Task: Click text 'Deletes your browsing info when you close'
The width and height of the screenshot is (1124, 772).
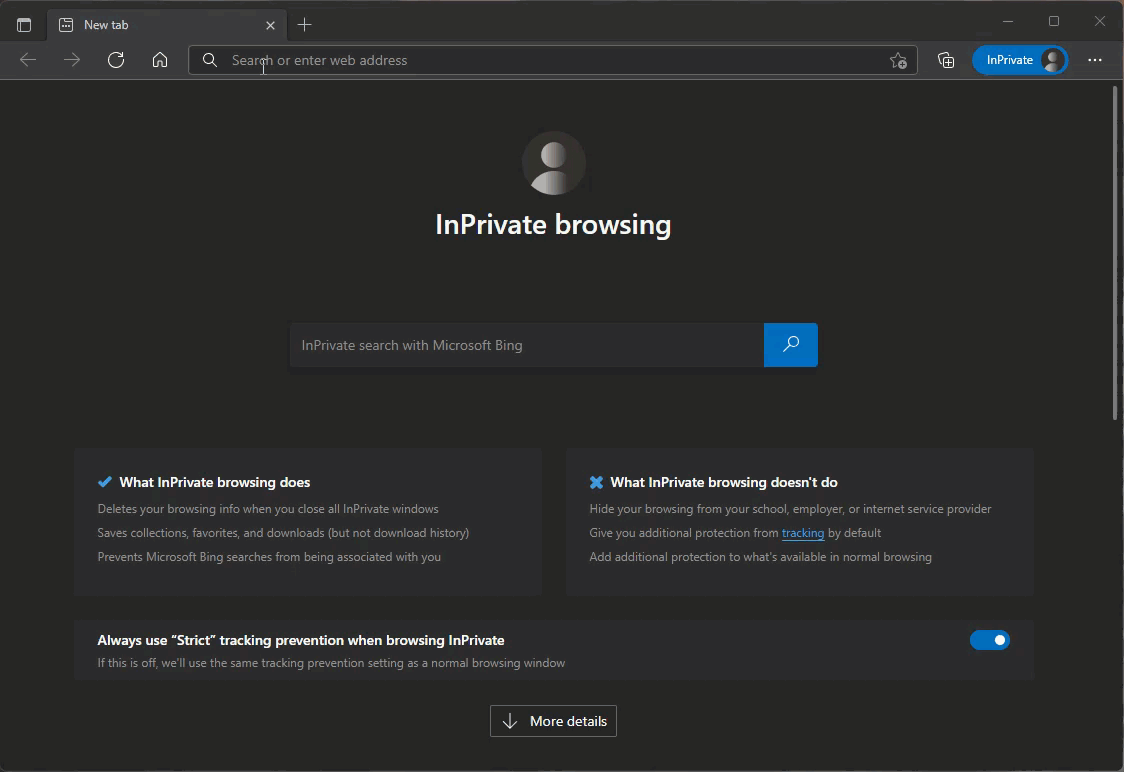Action: click(268, 509)
